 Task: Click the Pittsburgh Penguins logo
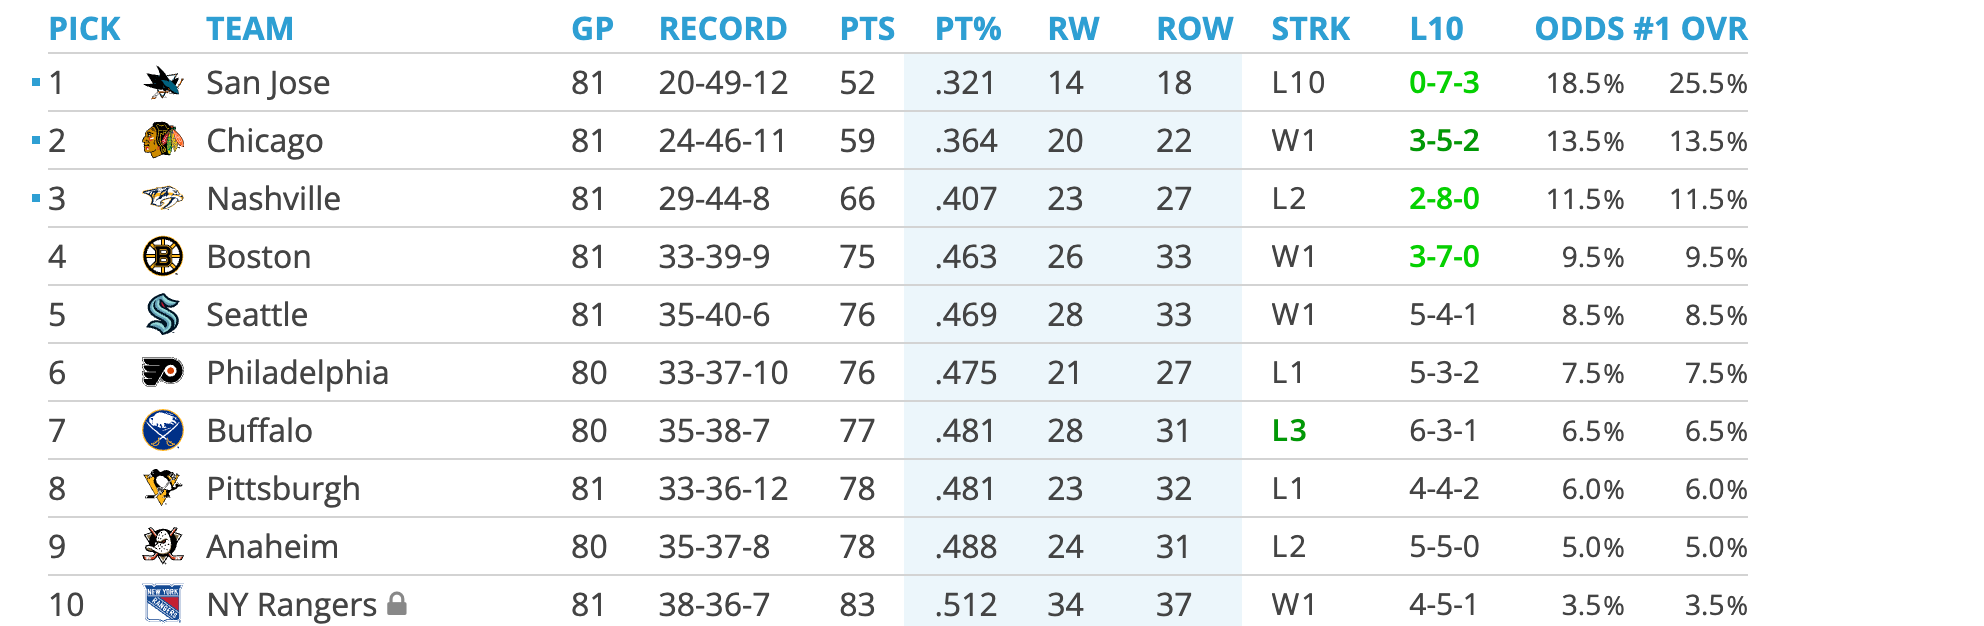162,489
